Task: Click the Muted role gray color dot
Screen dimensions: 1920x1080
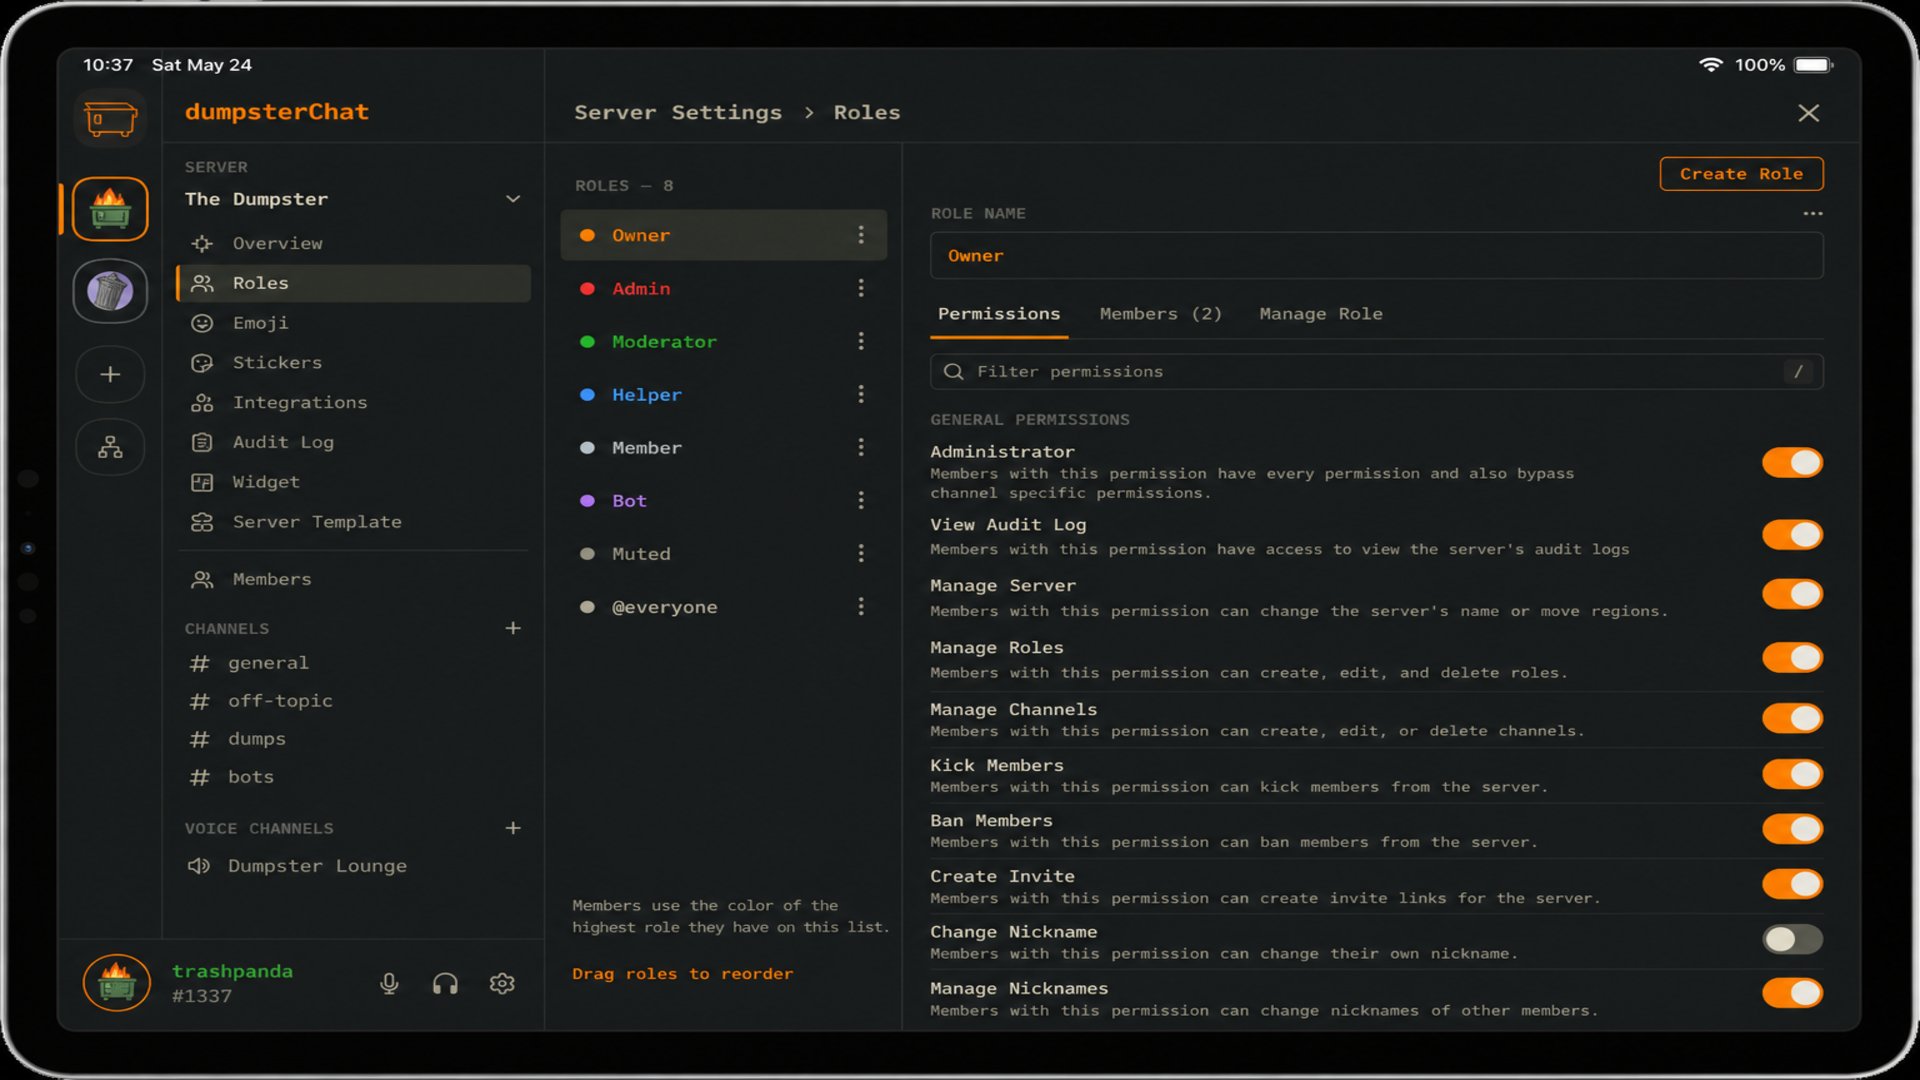Action: point(588,553)
